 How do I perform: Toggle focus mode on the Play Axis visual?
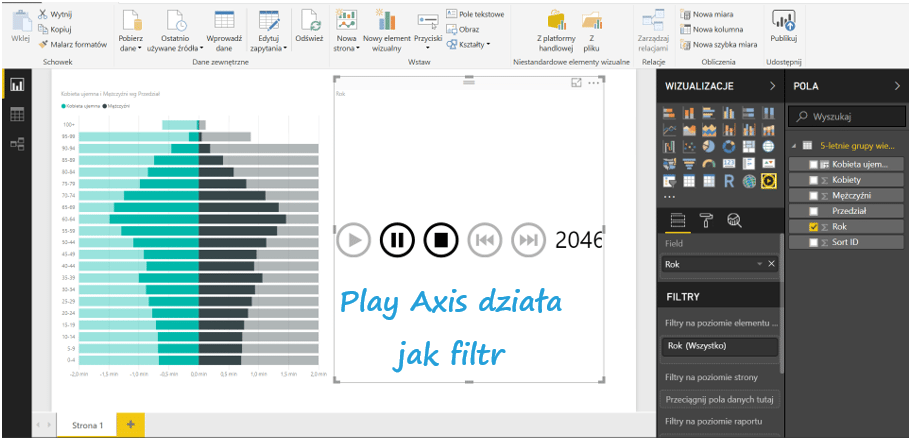click(577, 83)
